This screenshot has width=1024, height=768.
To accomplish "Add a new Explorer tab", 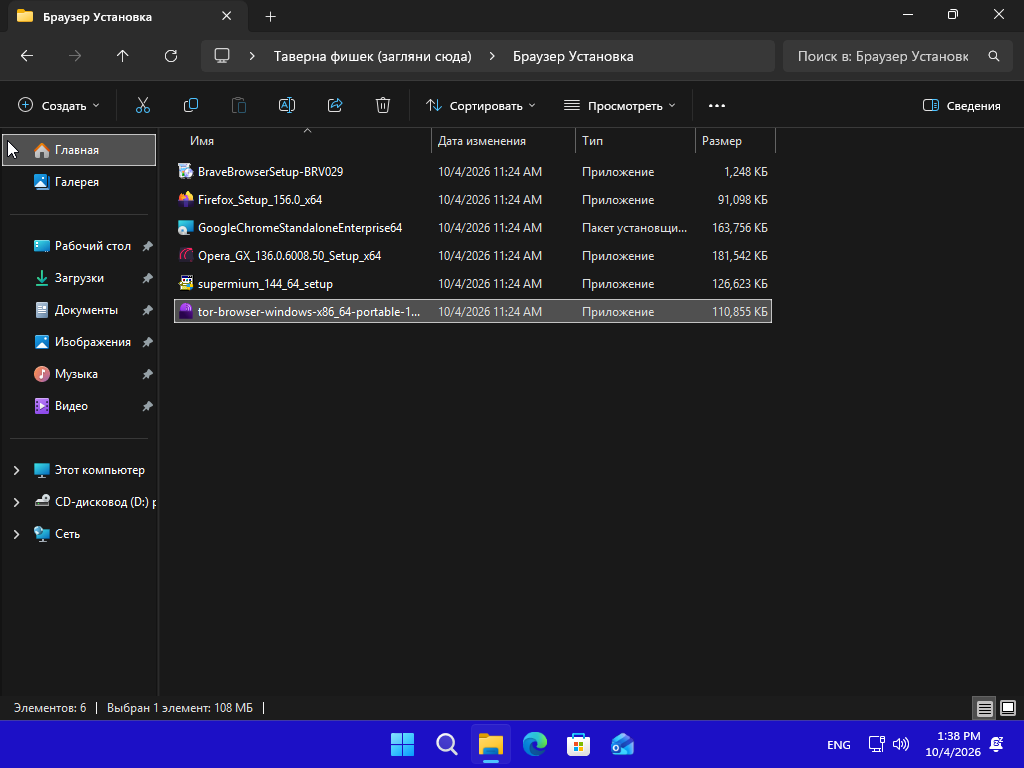I will (270, 16).
